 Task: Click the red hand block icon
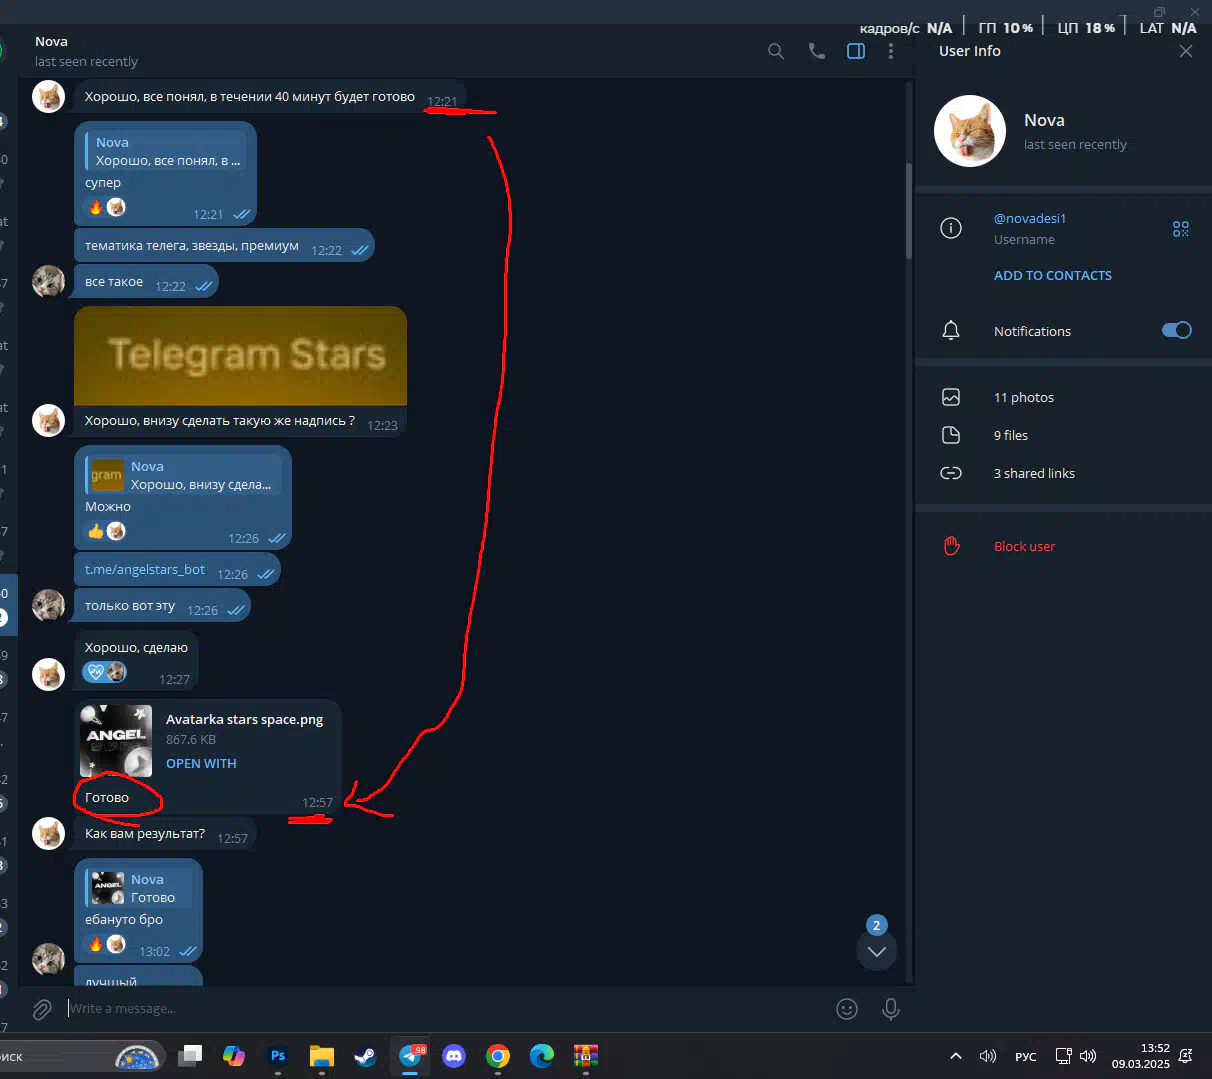(951, 546)
